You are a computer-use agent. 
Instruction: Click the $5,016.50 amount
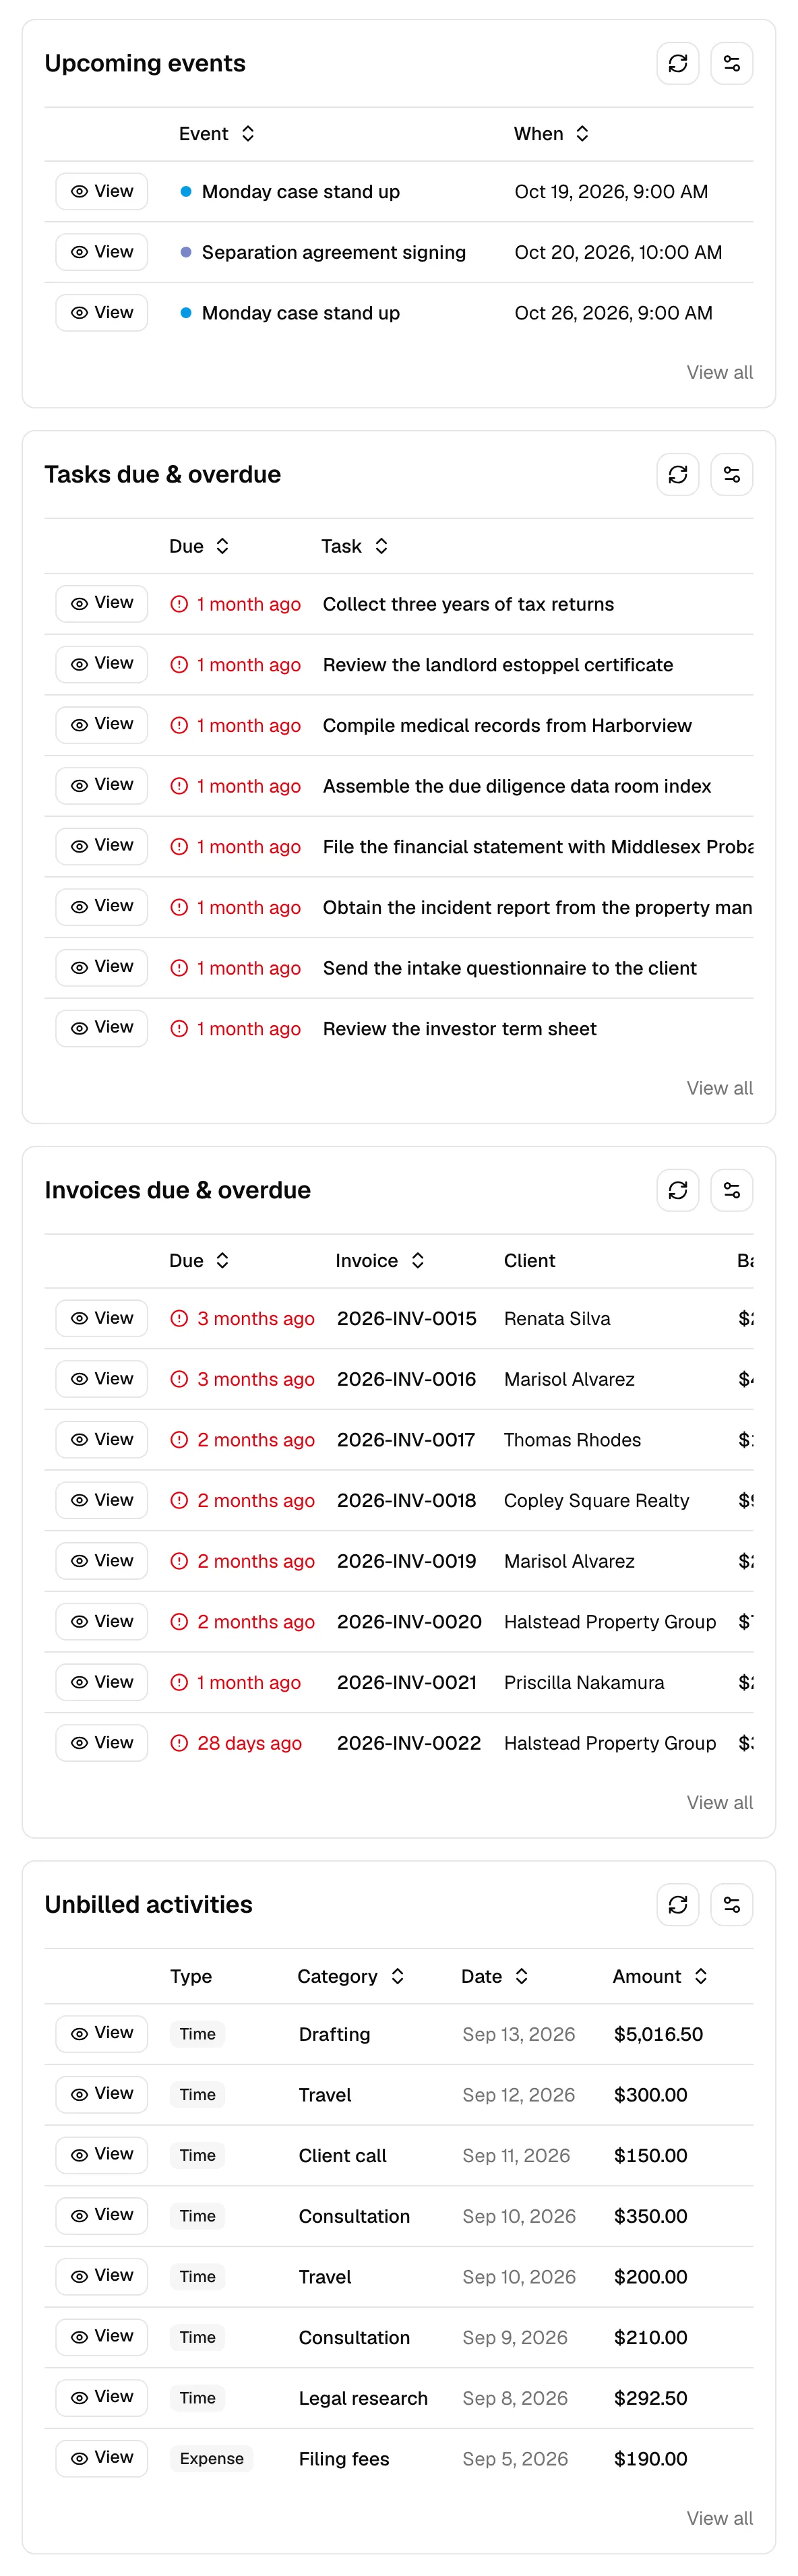pos(658,2035)
